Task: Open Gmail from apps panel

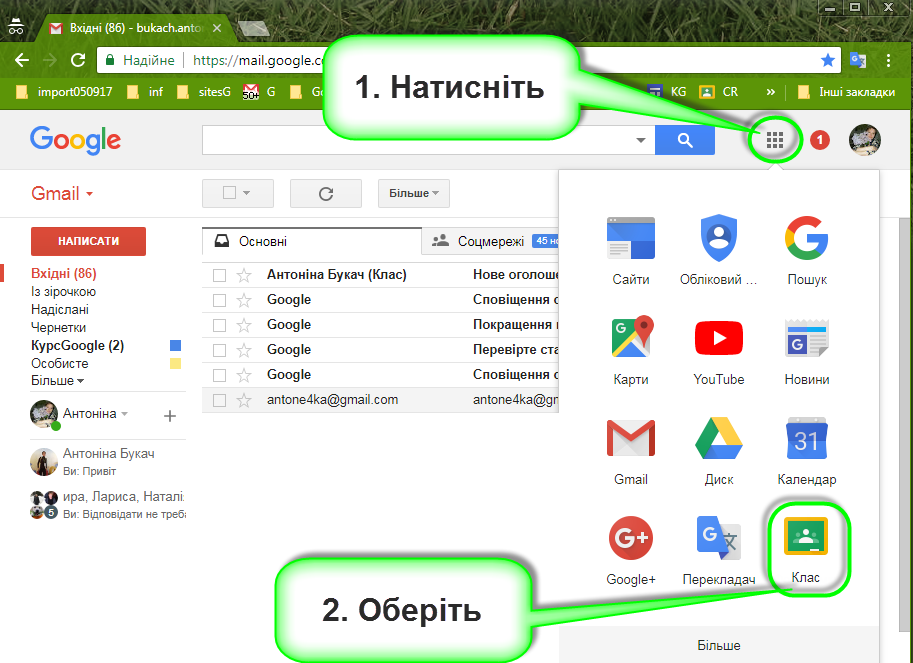Action: tap(631, 451)
